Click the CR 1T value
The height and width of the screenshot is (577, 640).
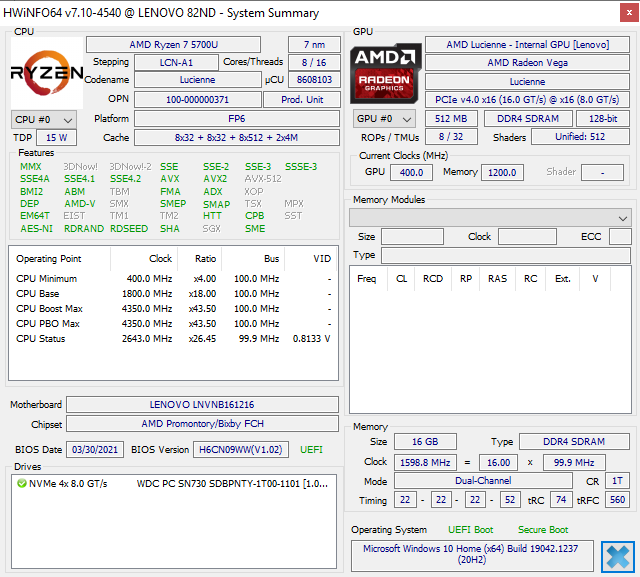point(617,481)
